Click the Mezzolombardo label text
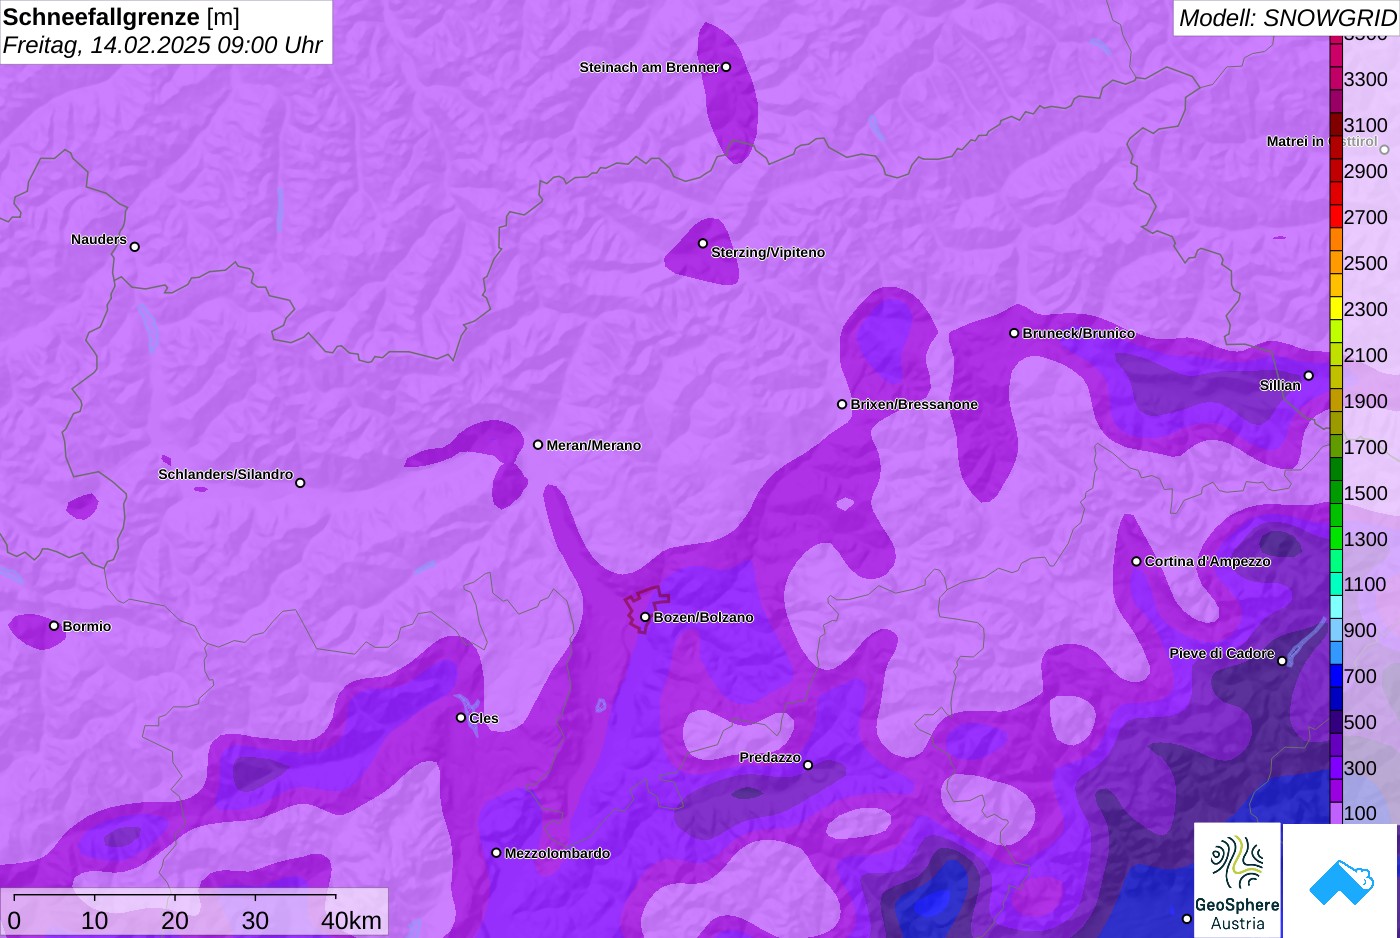The image size is (1400, 938). click(557, 853)
